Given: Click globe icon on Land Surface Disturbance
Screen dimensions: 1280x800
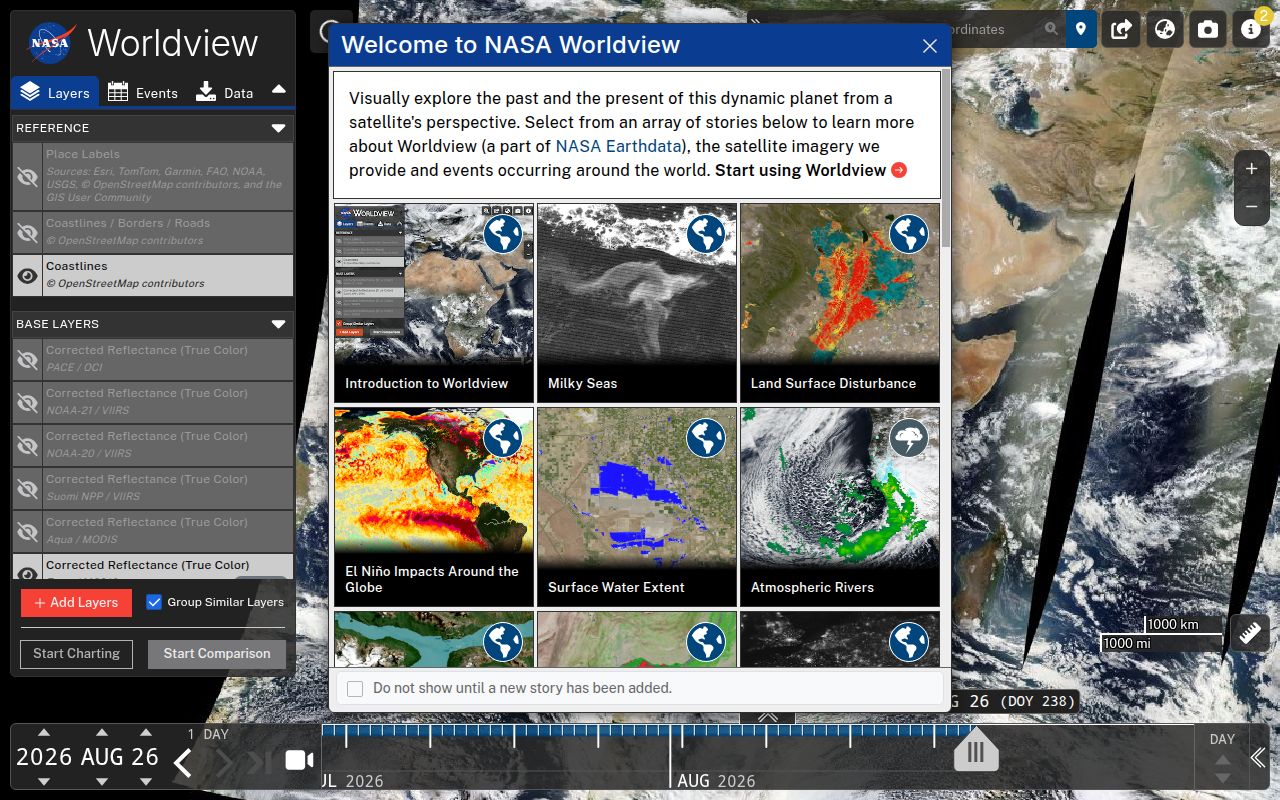Looking at the screenshot, I should pyautogui.click(x=909, y=234).
